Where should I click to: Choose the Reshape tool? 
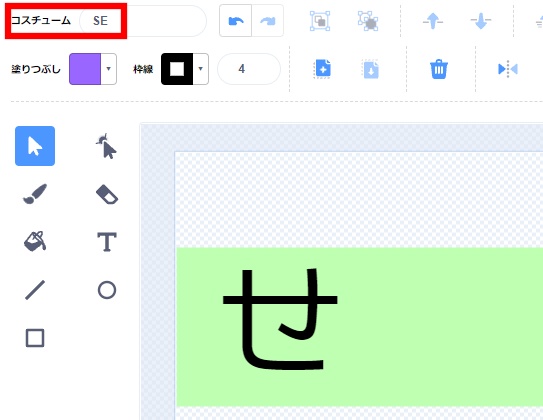pos(107,146)
